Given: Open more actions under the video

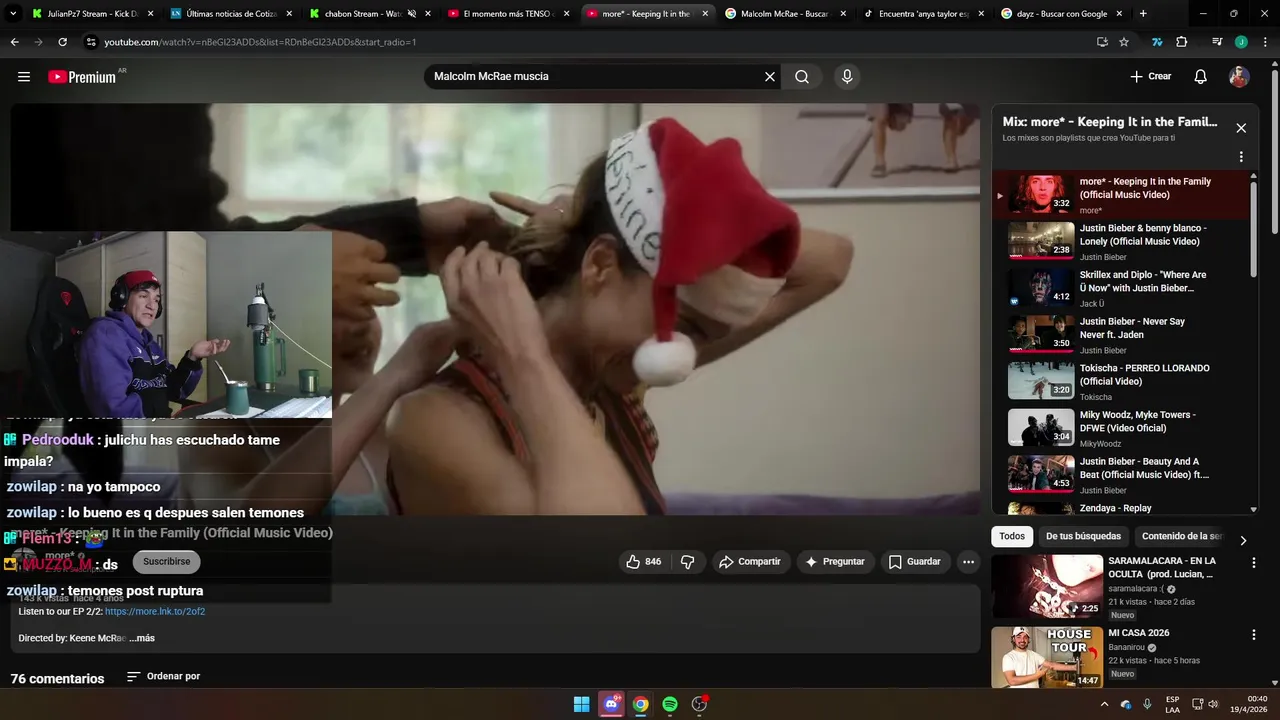Looking at the screenshot, I should click(968, 562).
